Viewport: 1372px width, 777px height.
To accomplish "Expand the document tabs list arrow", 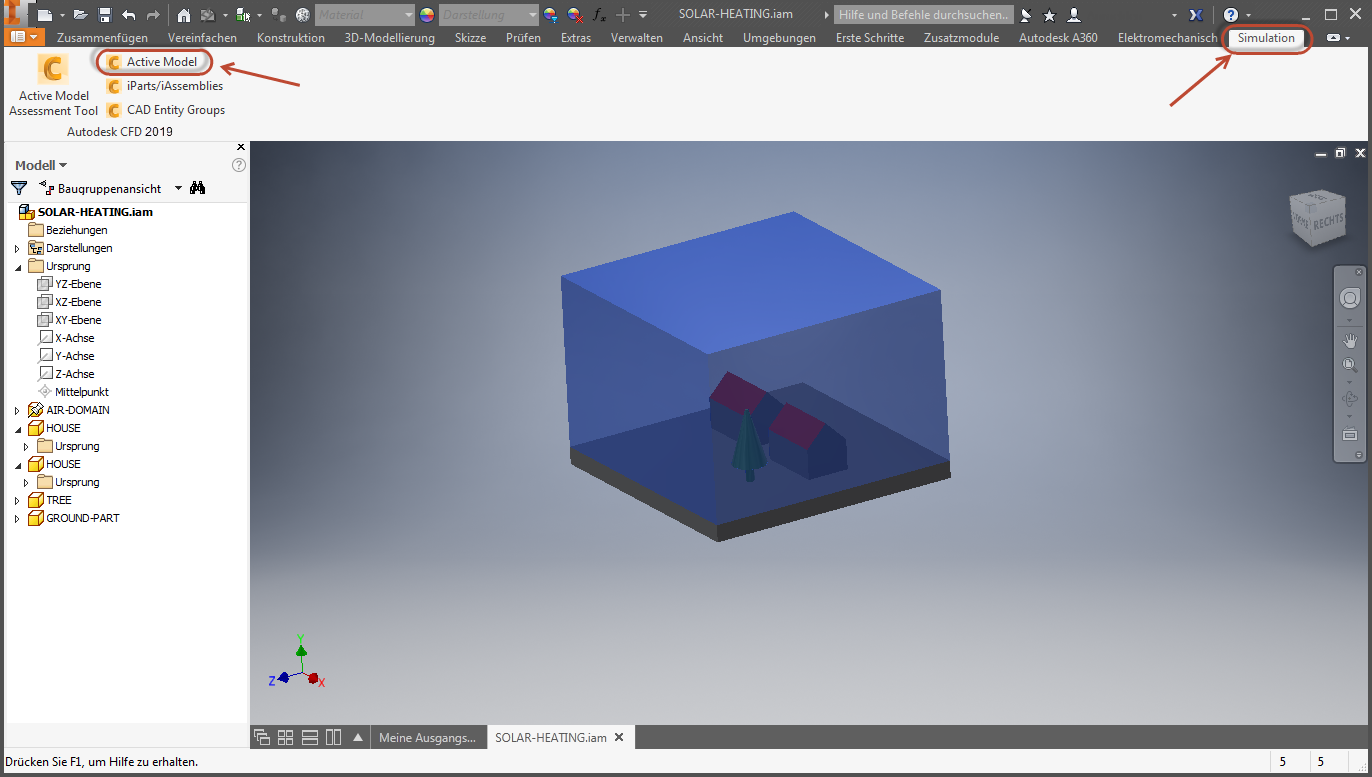I will pyautogui.click(x=358, y=737).
